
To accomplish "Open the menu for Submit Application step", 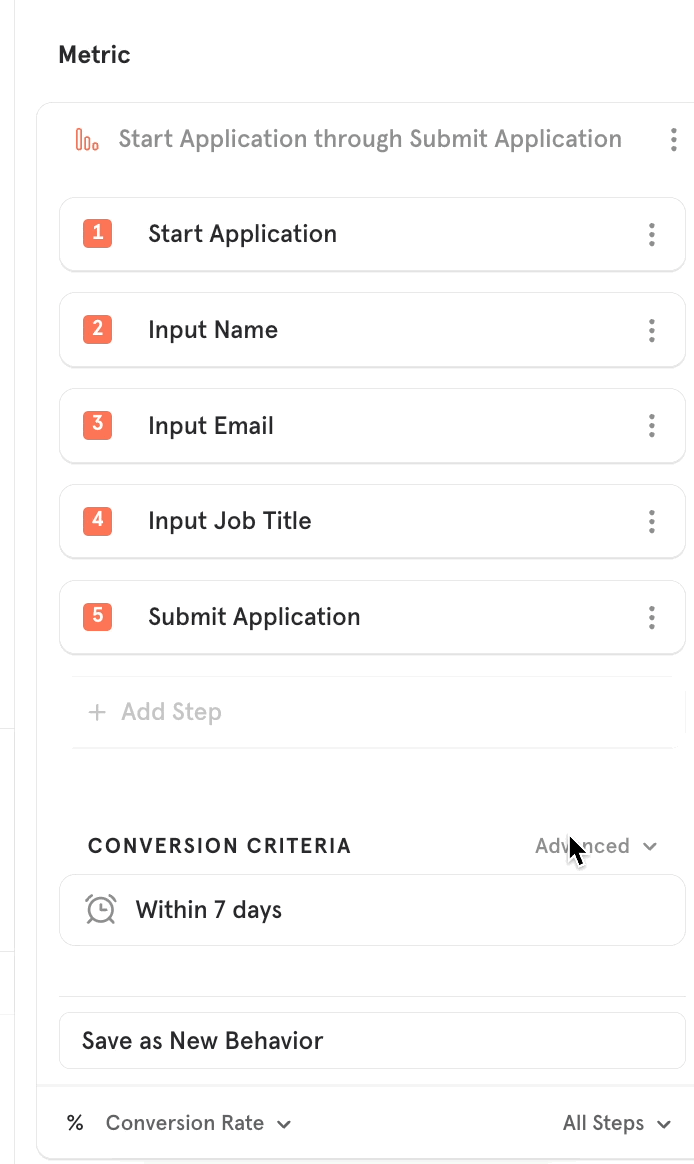I will click(651, 617).
